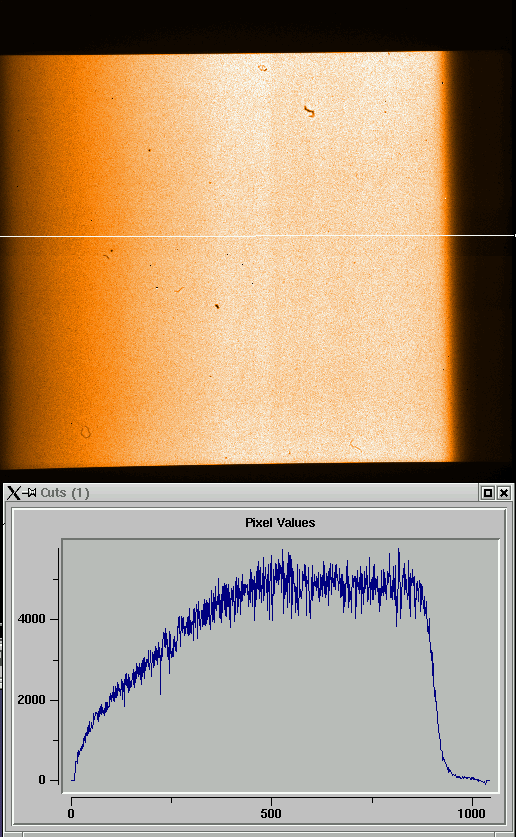The image size is (516, 837).
Task: Click the 0 label on y-axis
Action: (42, 780)
